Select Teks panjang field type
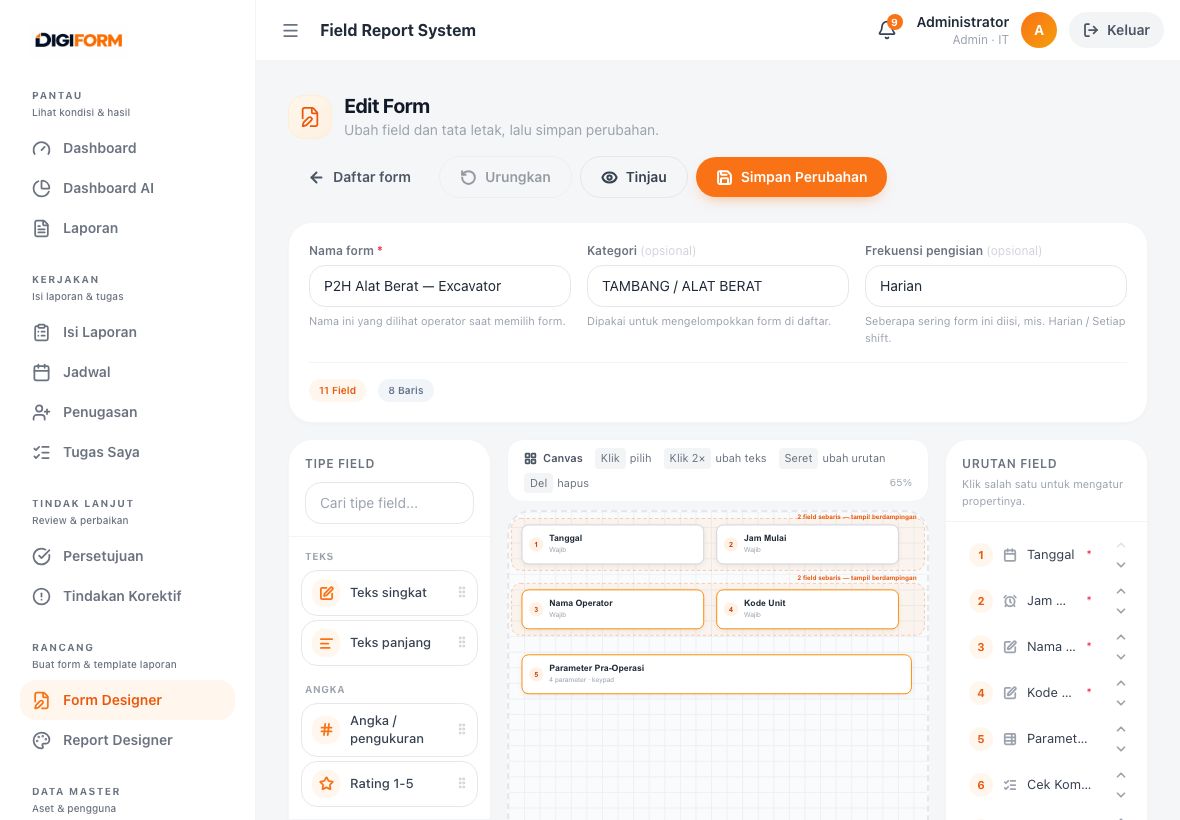The image size is (1180, 820). click(x=389, y=642)
